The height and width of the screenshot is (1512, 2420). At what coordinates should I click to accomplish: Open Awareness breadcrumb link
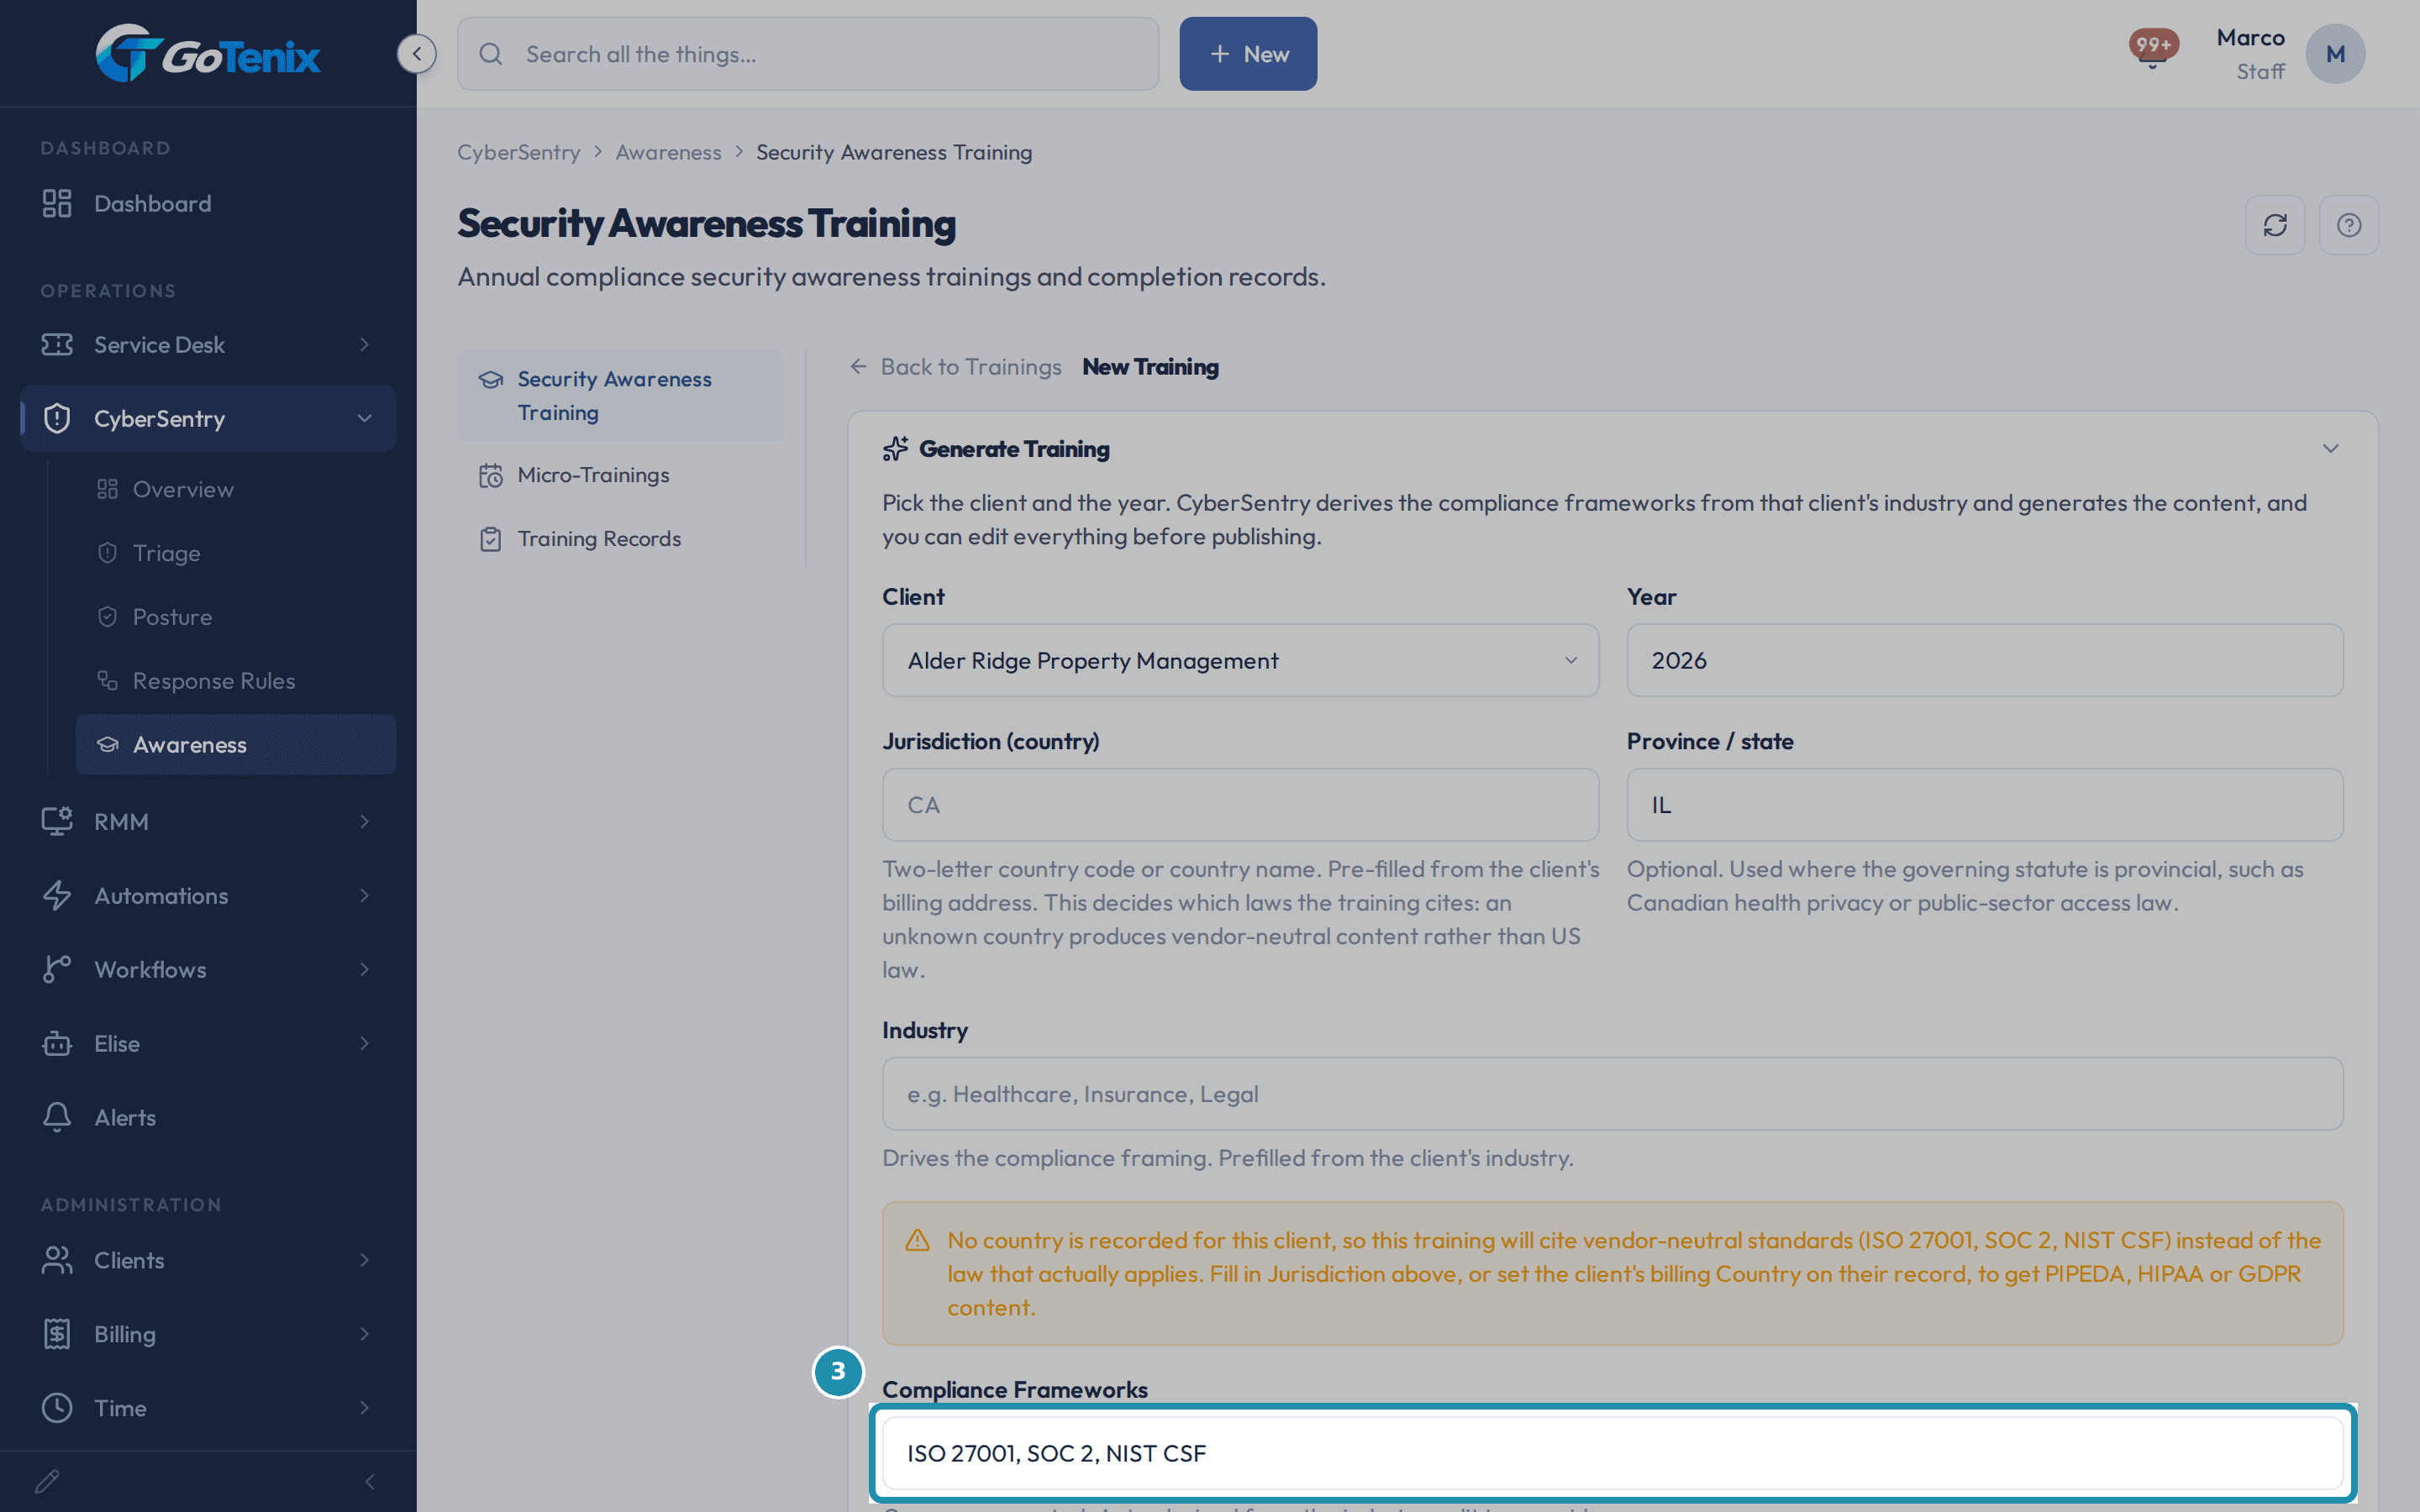tap(668, 152)
